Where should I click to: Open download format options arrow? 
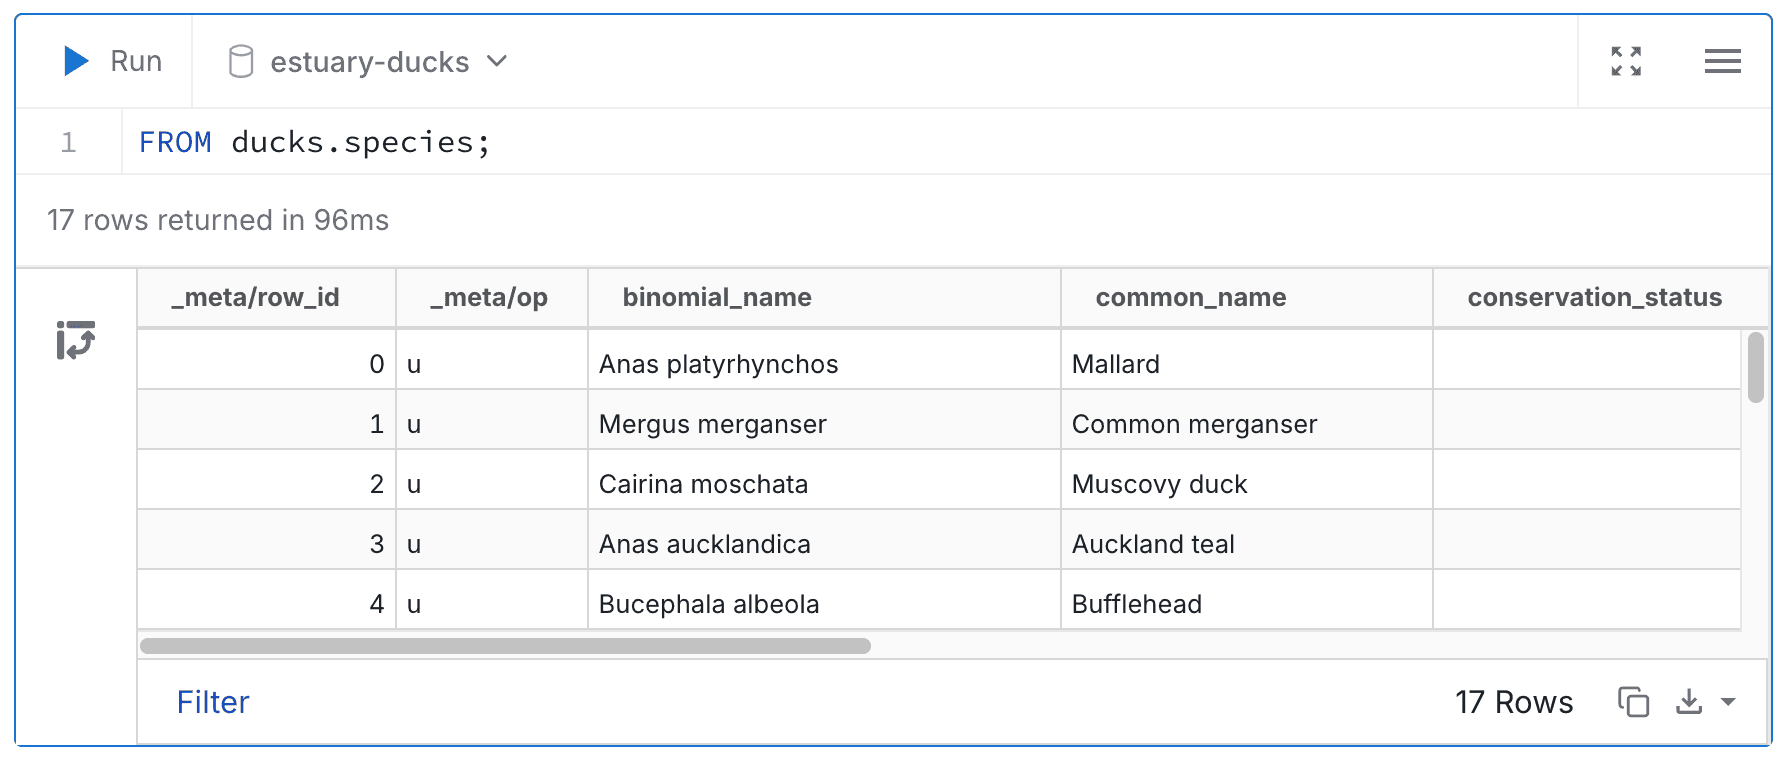[1728, 702]
